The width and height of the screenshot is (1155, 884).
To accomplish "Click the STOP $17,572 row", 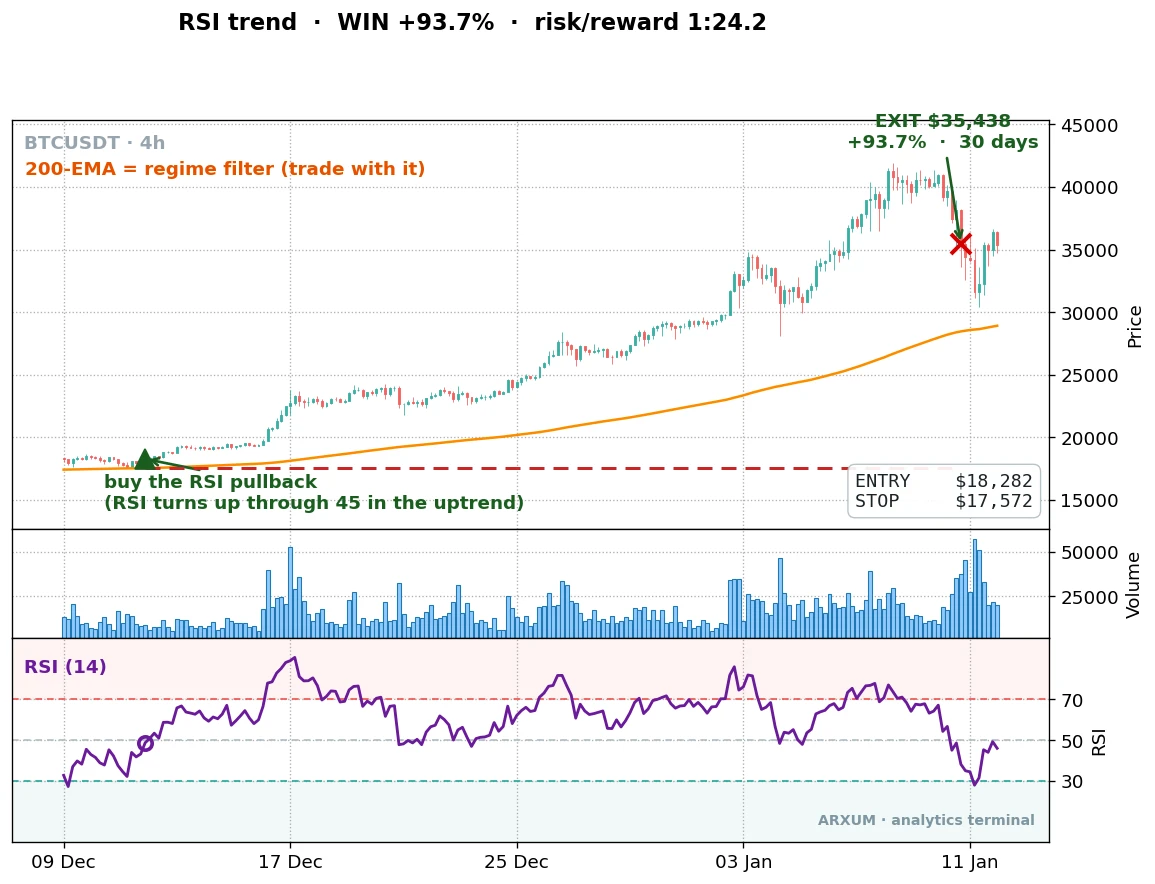I will pyautogui.click(x=944, y=502).
